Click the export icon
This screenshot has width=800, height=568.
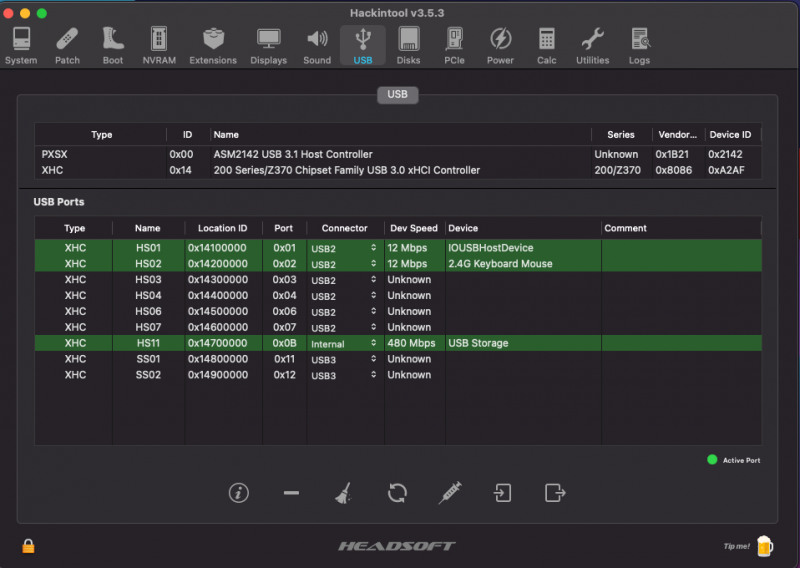tap(555, 492)
